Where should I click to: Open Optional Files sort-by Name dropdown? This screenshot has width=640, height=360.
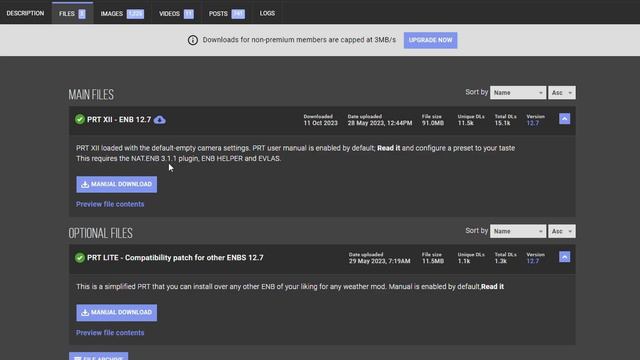(518, 231)
